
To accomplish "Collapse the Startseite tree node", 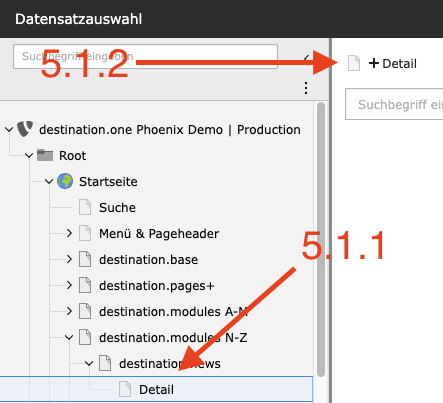I will point(49,181).
